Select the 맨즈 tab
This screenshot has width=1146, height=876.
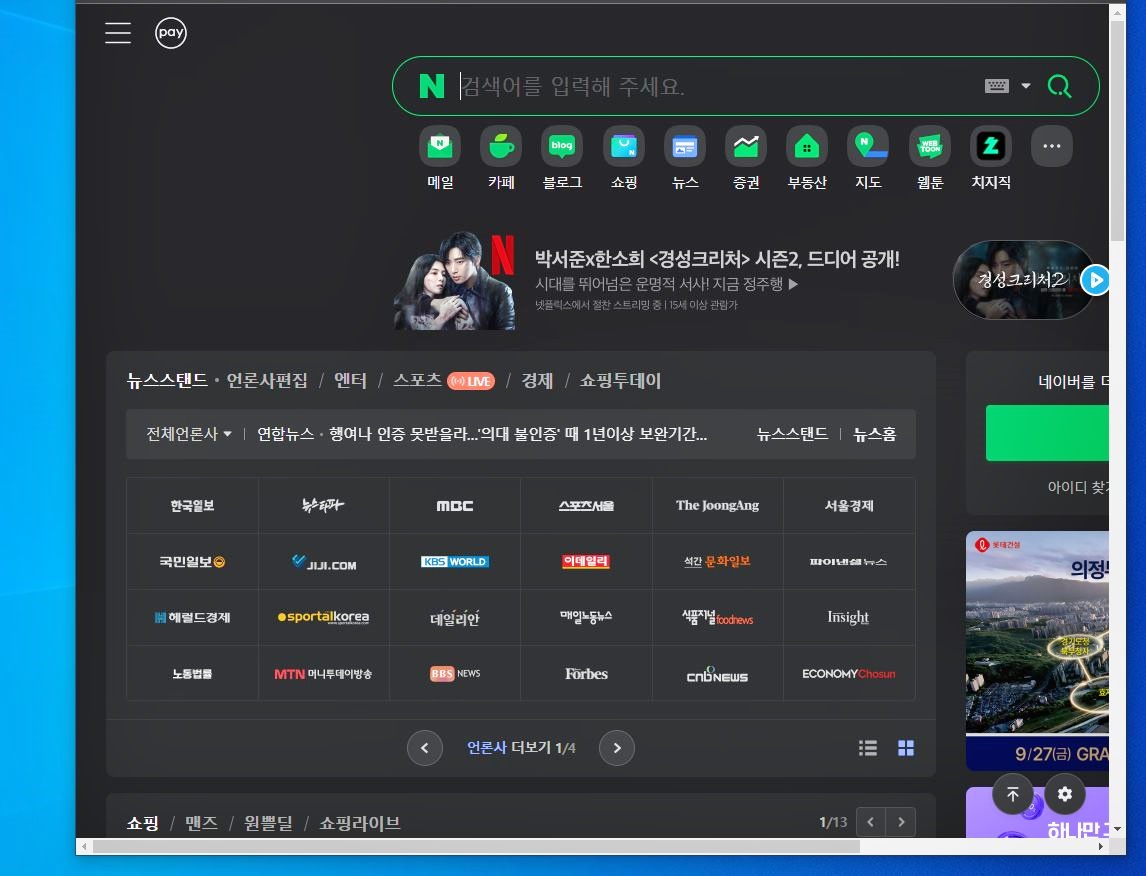[201, 823]
